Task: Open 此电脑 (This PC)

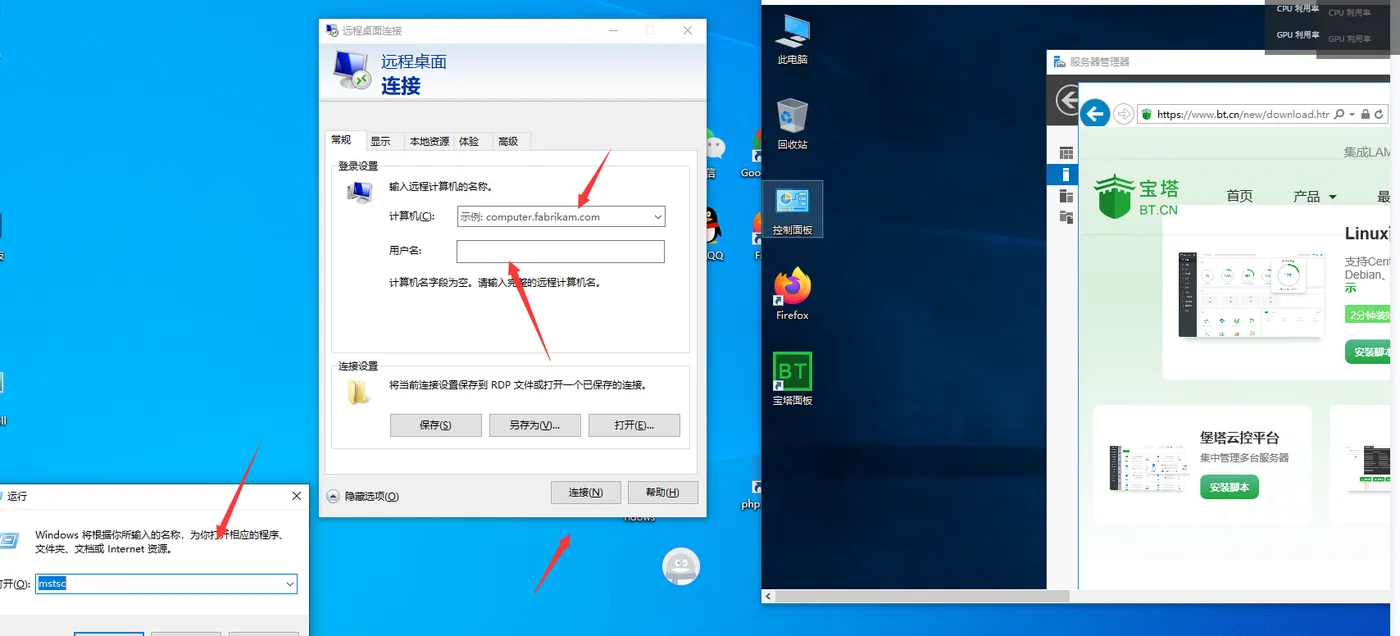Action: 791,38
